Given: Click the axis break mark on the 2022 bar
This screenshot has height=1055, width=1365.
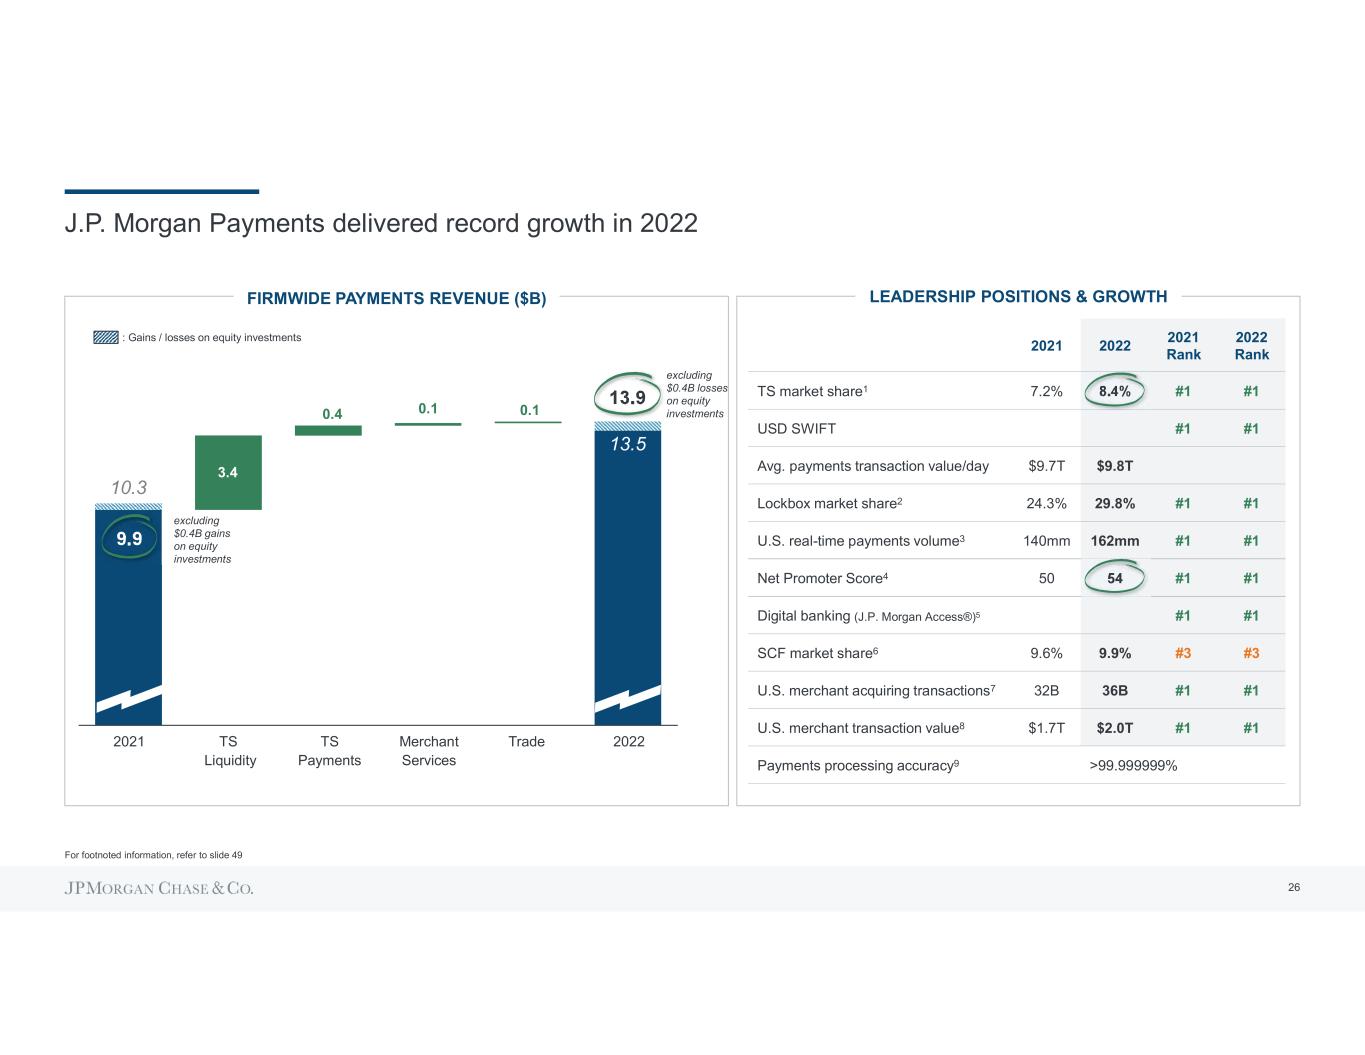Looking at the screenshot, I should (x=627, y=697).
